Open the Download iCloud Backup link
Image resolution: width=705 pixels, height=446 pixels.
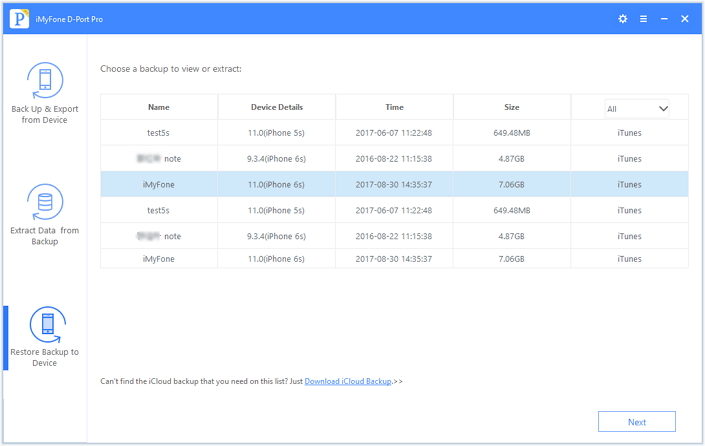point(348,381)
